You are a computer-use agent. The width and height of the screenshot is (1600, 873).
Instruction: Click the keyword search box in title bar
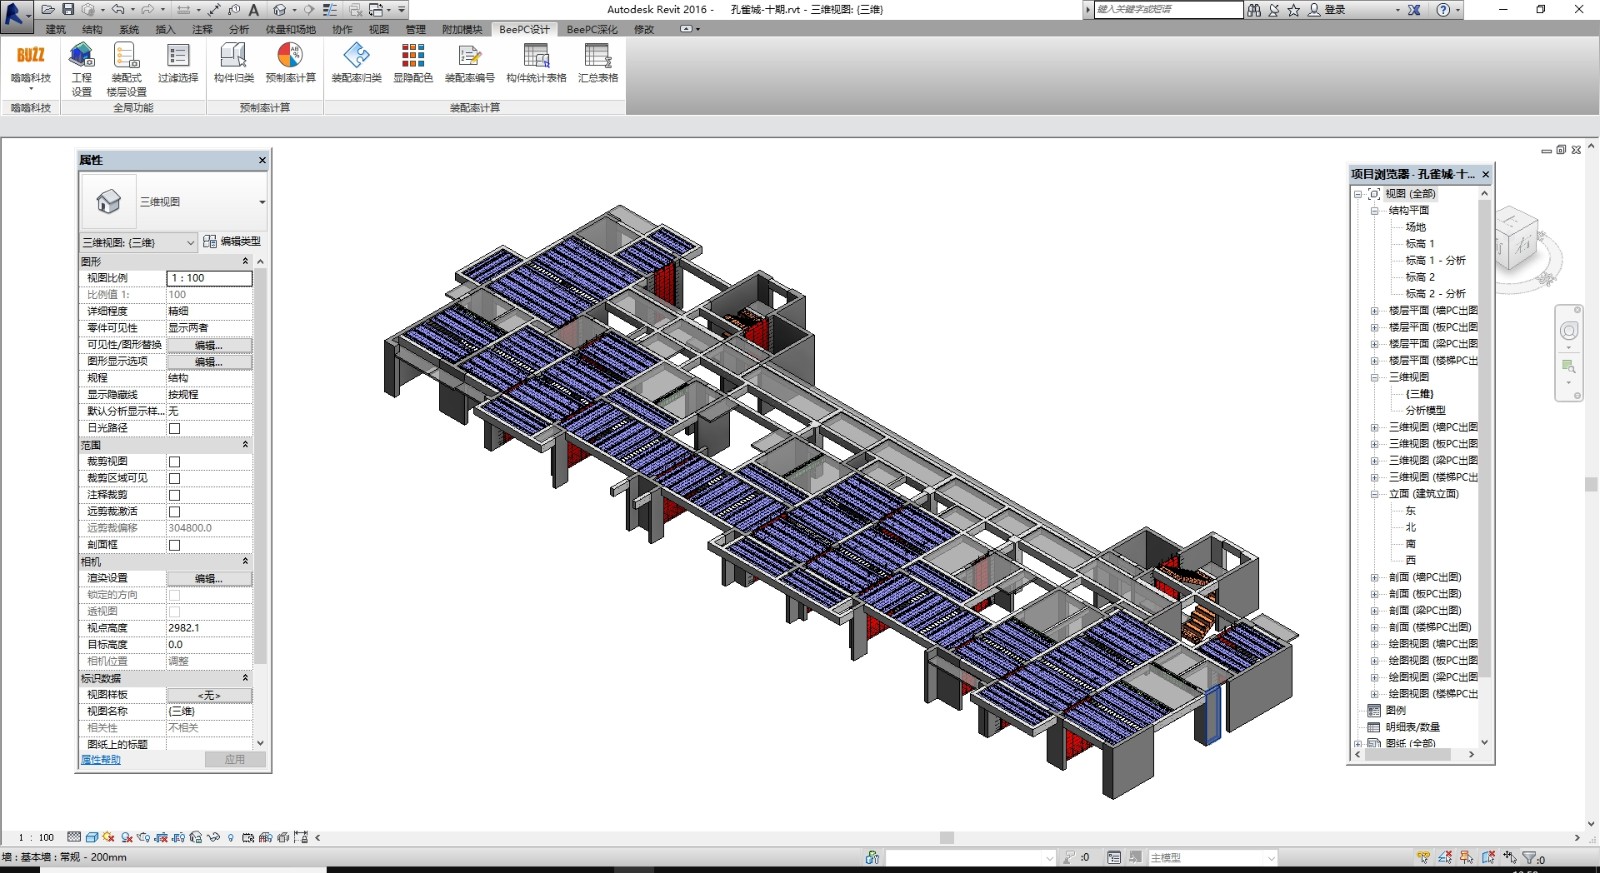(x=1168, y=10)
